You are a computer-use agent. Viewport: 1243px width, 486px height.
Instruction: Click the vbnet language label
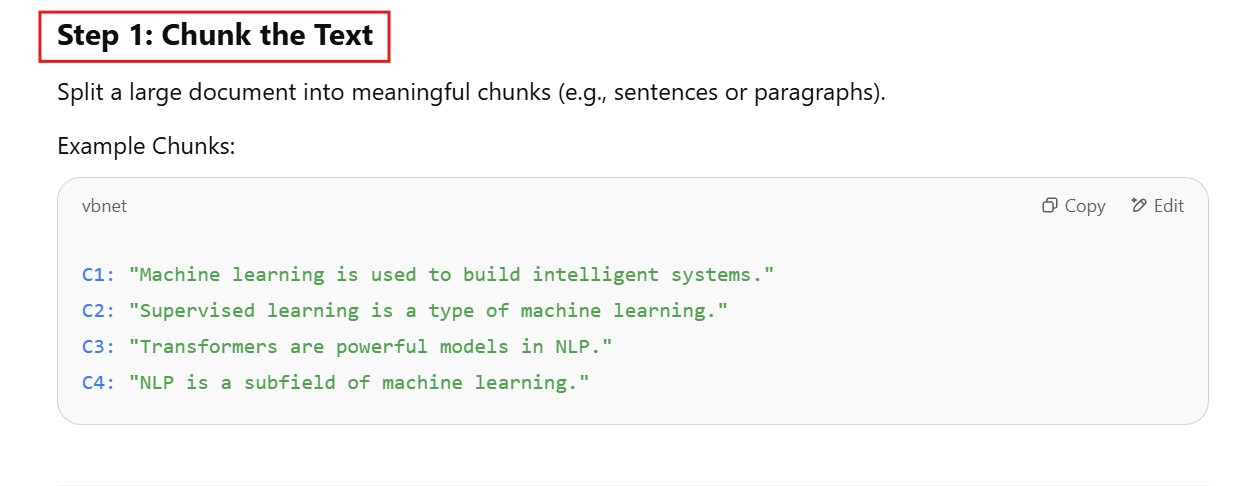[104, 206]
